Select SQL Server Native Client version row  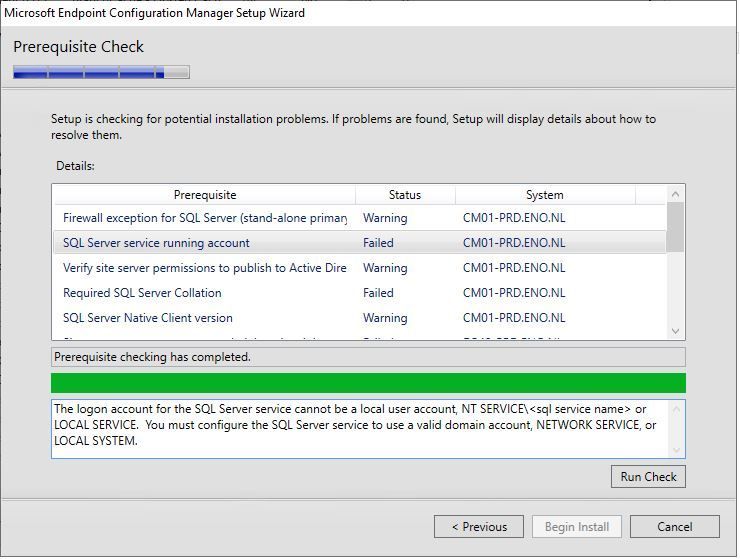point(360,318)
